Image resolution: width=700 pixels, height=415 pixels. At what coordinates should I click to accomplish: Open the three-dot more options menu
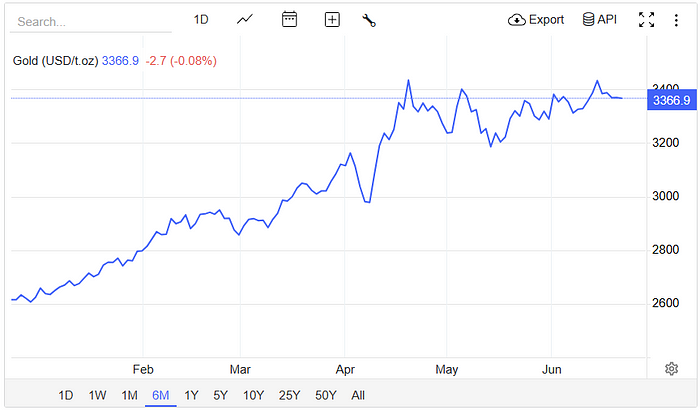676,20
